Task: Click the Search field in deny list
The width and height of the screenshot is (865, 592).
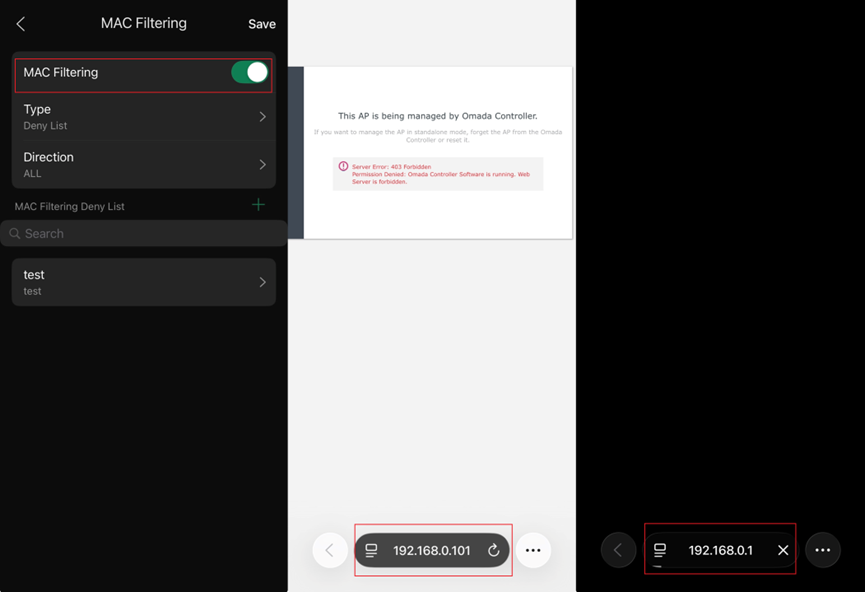Action: coord(143,233)
